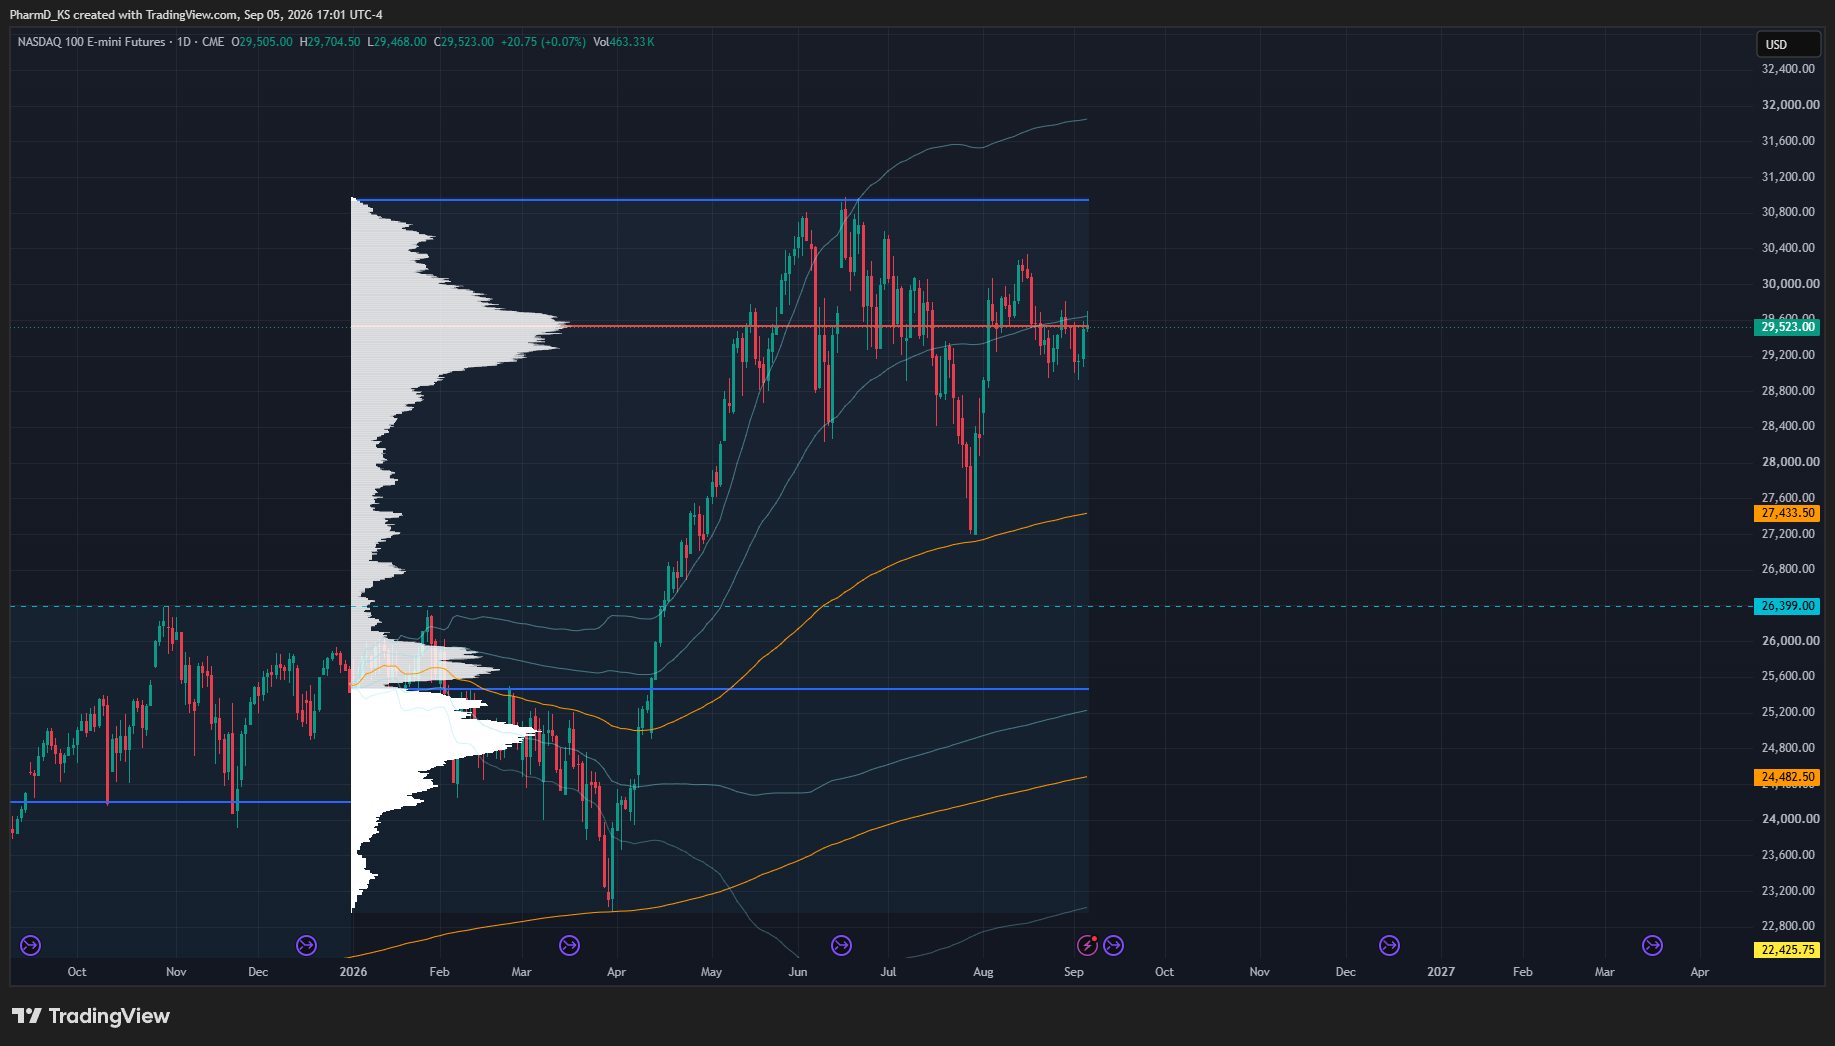Open the first rollover marker before the Oct 2025 label
Image resolution: width=1835 pixels, height=1046 pixels.
click(x=30, y=945)
